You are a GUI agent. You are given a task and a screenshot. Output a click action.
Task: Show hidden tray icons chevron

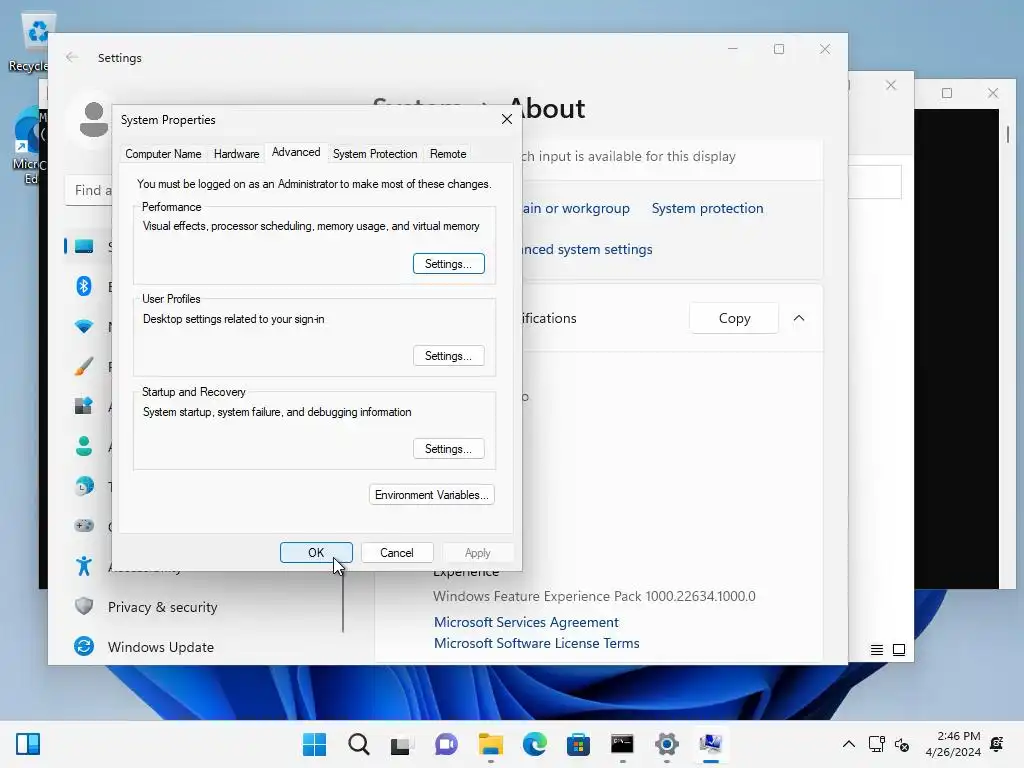[848, 744]
